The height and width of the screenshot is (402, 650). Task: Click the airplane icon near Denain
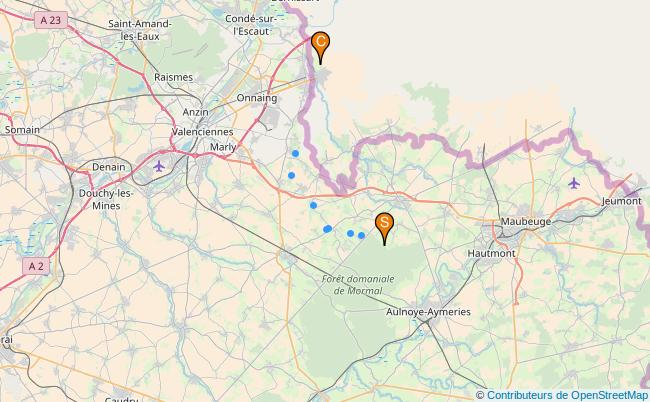click(x=159, y=167)
